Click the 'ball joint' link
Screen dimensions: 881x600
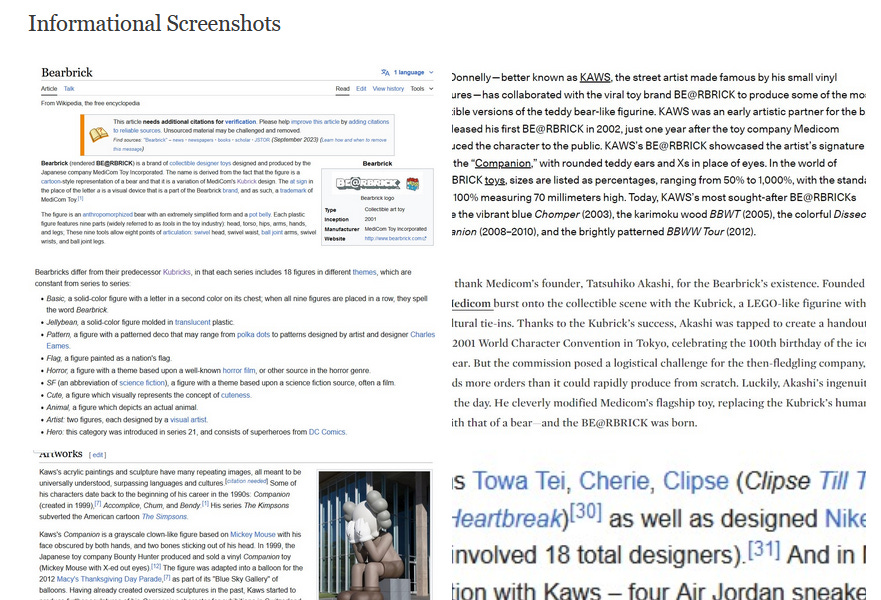(272, 233)
